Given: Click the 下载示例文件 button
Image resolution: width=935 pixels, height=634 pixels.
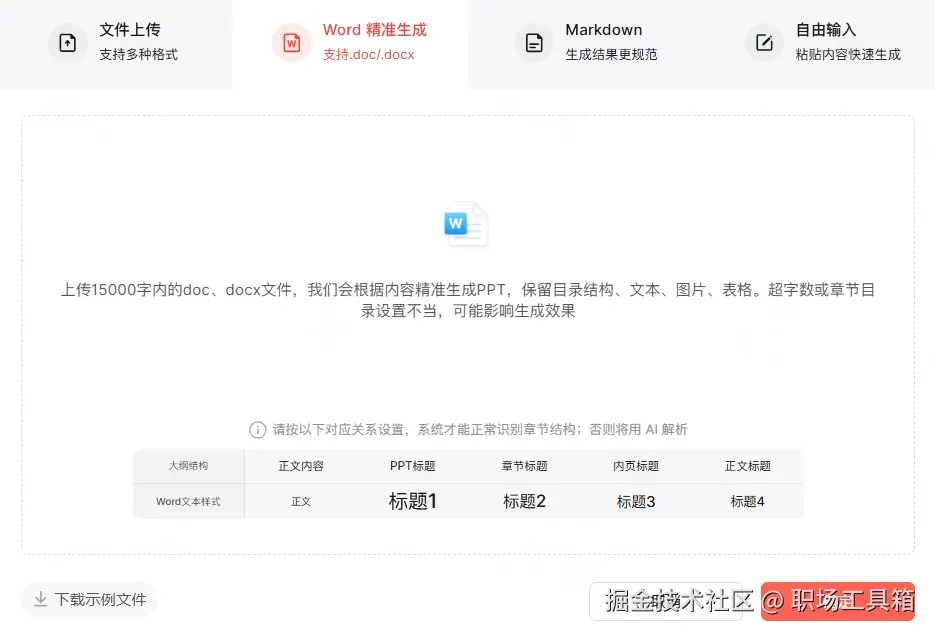Looking at the screenshot, I should 89,599.
